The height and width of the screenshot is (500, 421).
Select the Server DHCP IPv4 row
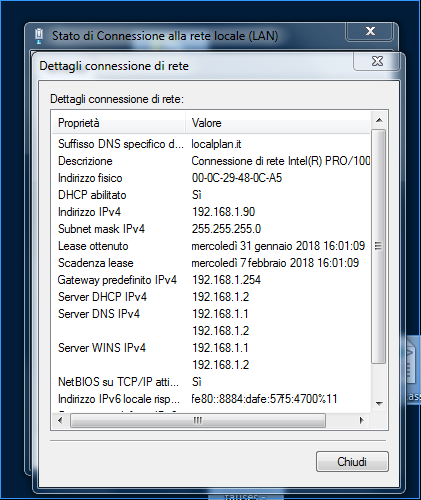[211, 297]
